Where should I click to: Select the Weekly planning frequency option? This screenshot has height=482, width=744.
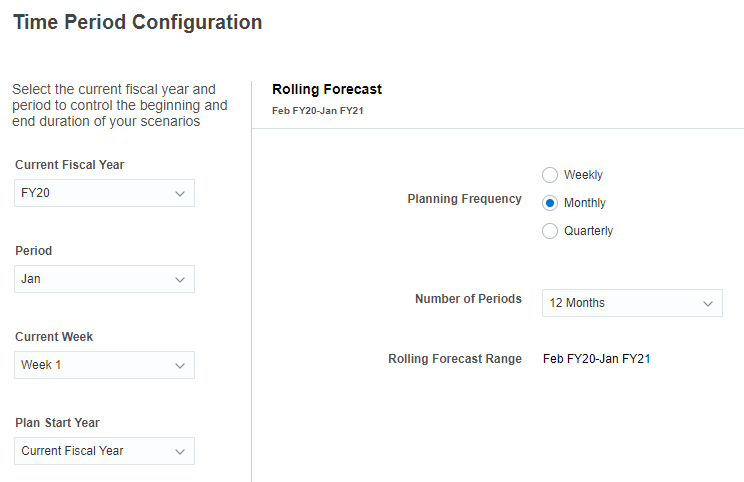click(x=550, y=175)
